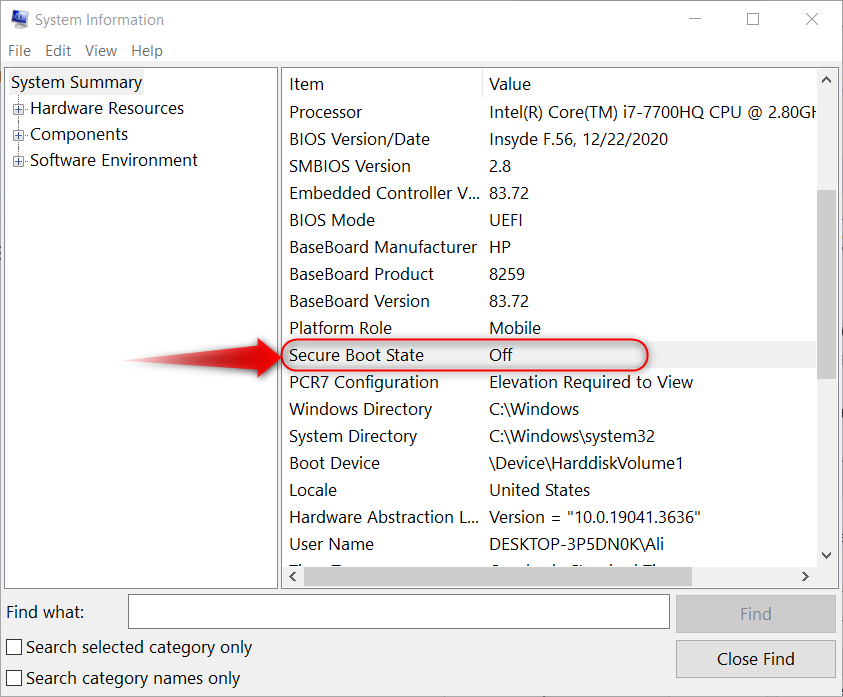Click the vertical scrollbar down arrow
The height and width of the screenshot is (697, 843).
826,554
